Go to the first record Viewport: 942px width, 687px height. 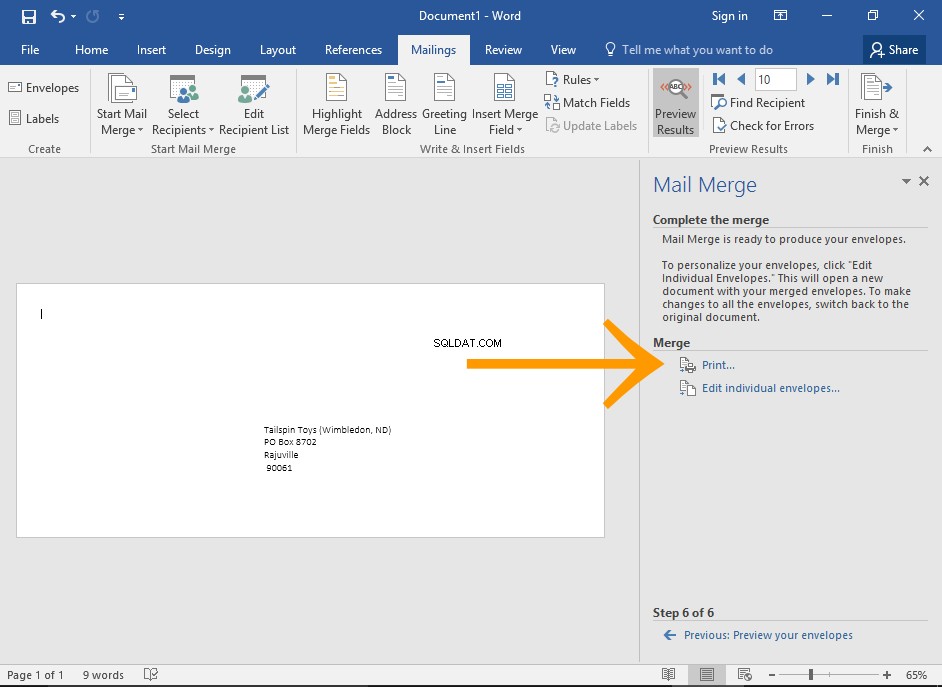coord(719,79)
